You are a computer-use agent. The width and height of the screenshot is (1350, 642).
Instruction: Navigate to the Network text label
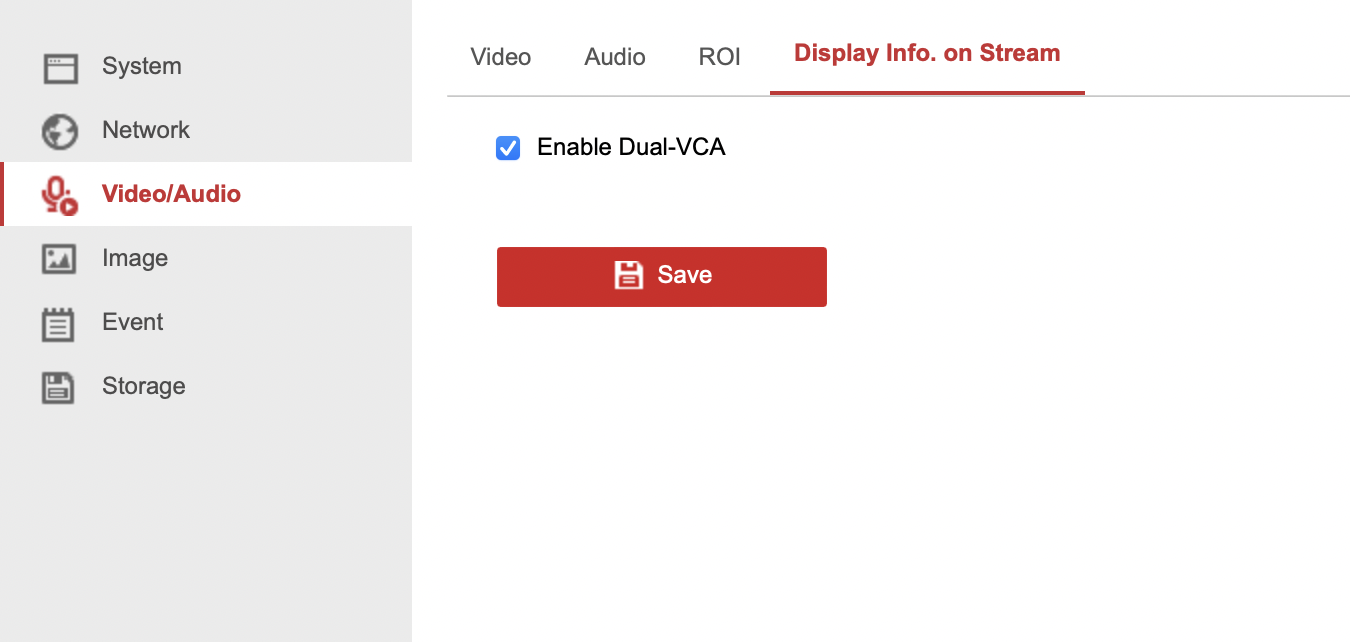[146, 130]
